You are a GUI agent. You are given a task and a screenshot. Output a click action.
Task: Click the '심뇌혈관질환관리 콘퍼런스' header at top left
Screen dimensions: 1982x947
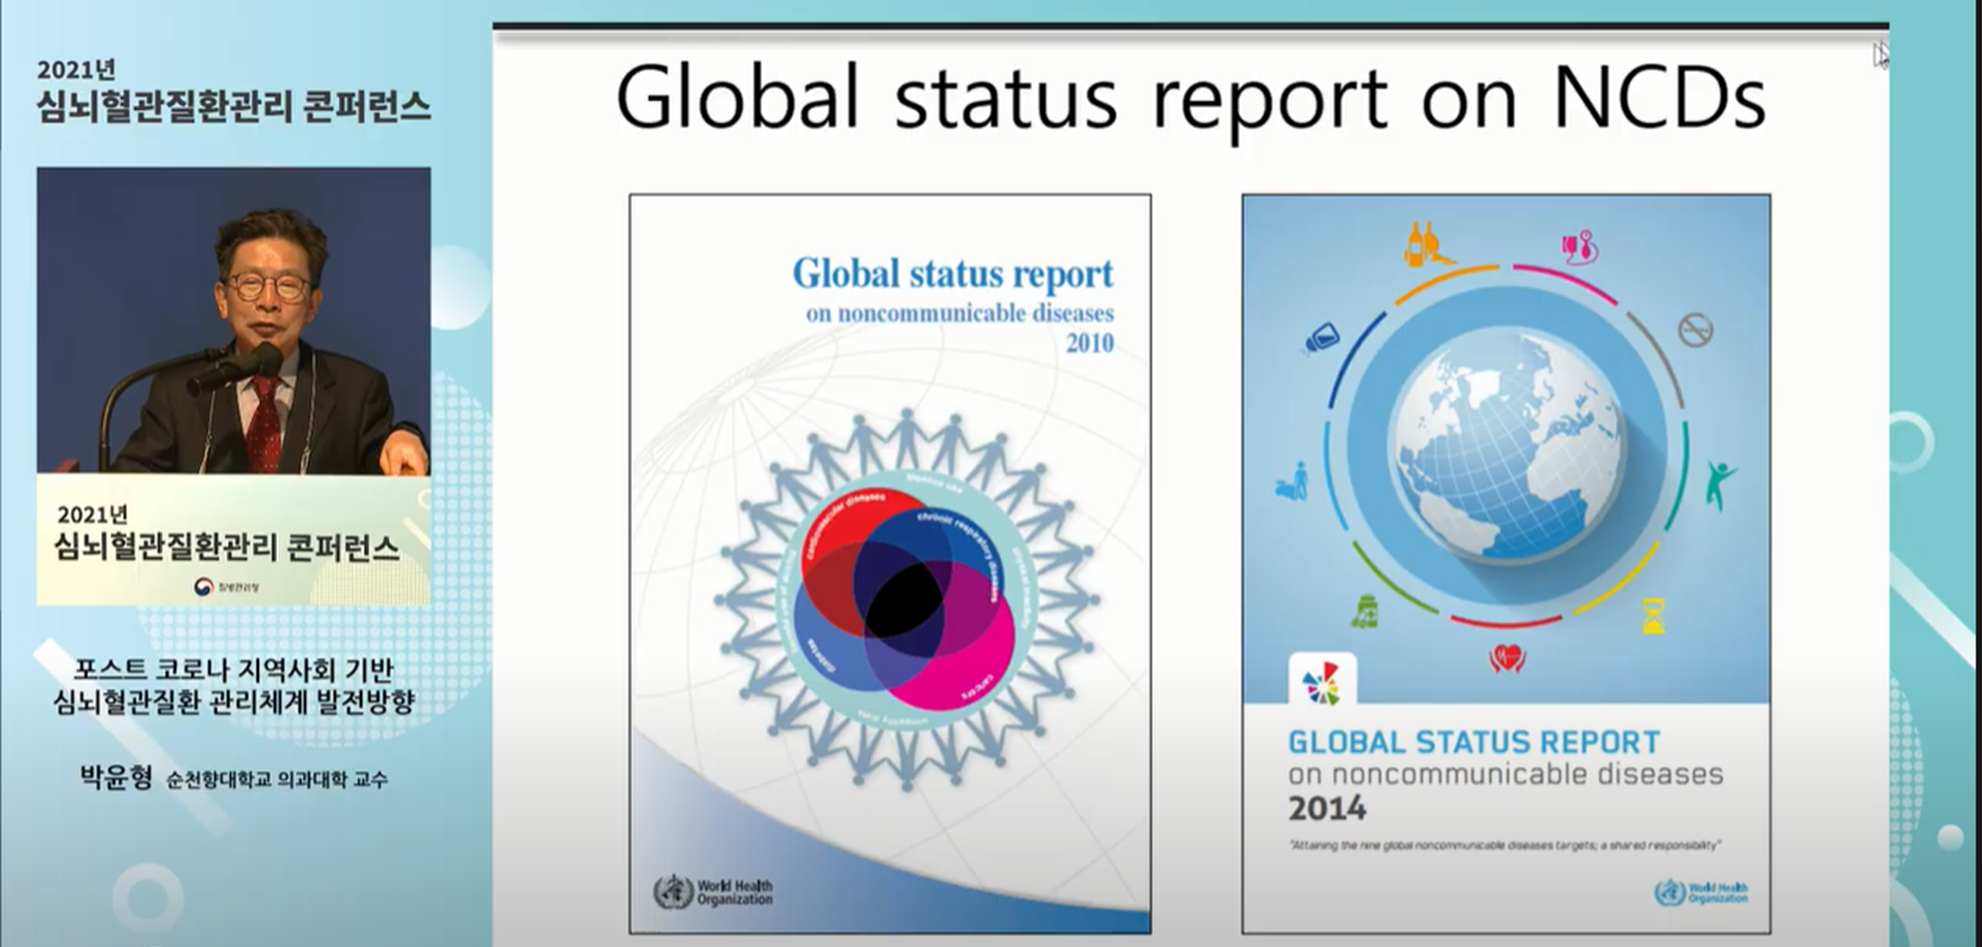233,106
